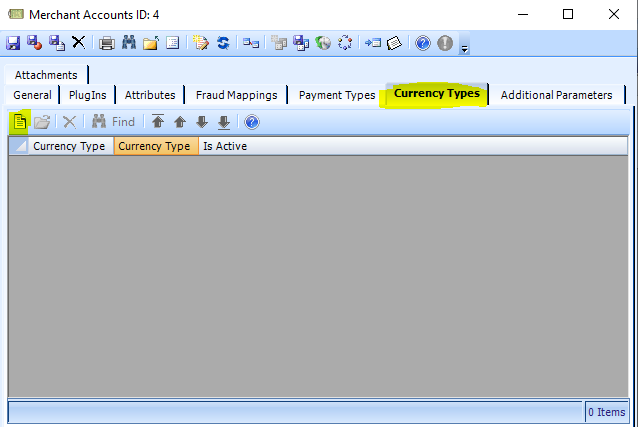Viewport: 638px width, 427px height.
Task: Click Help icon in Currency Types toolbar
Action: (252, 122)
